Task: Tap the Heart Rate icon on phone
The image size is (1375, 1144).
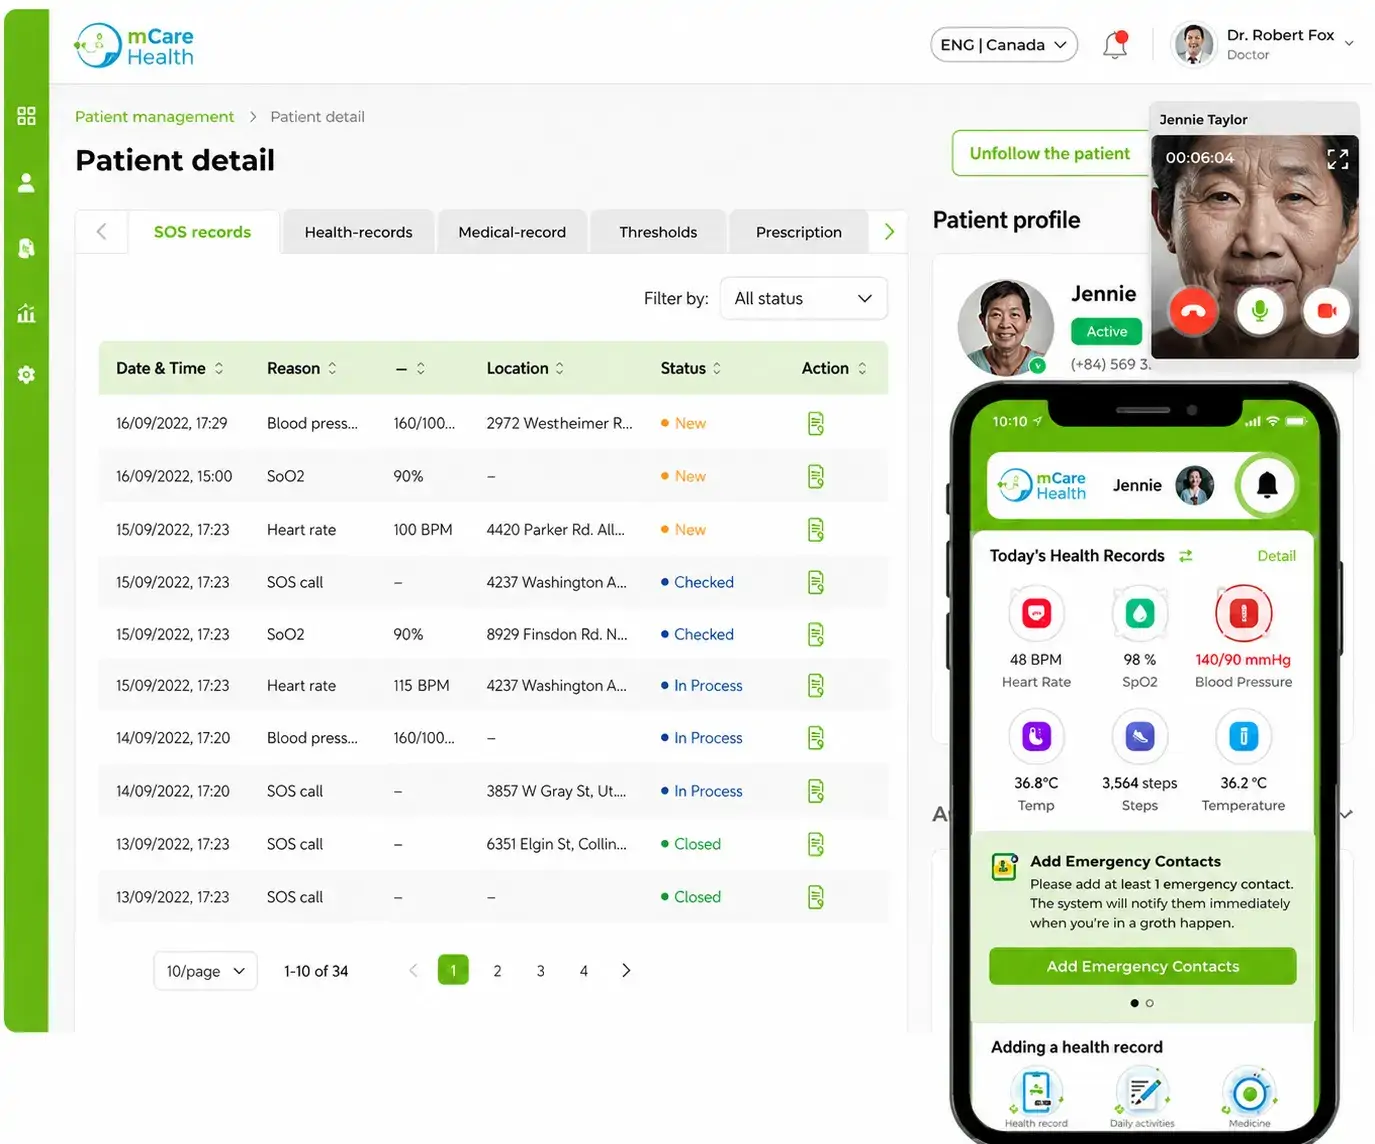Action: click(1037, 613)
